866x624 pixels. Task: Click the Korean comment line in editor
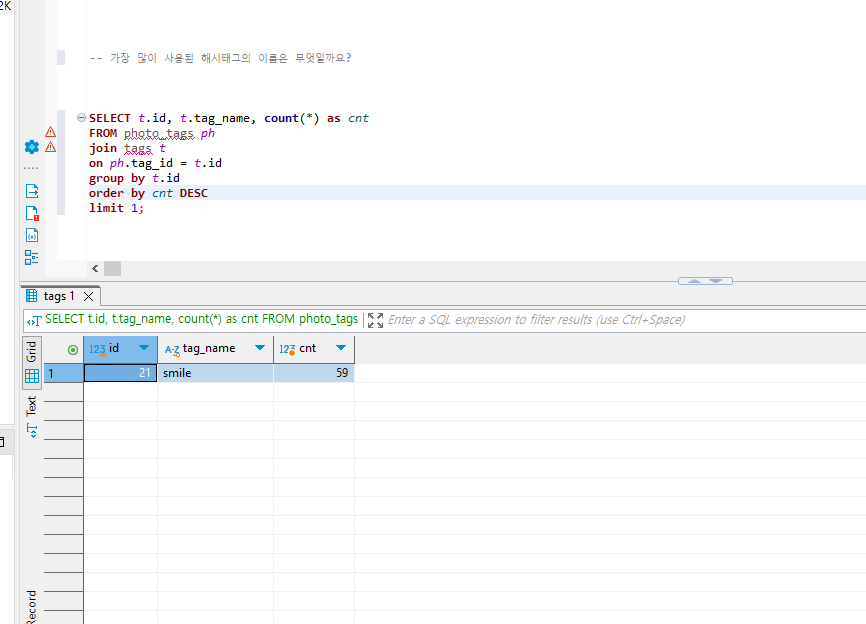[220, 58]
